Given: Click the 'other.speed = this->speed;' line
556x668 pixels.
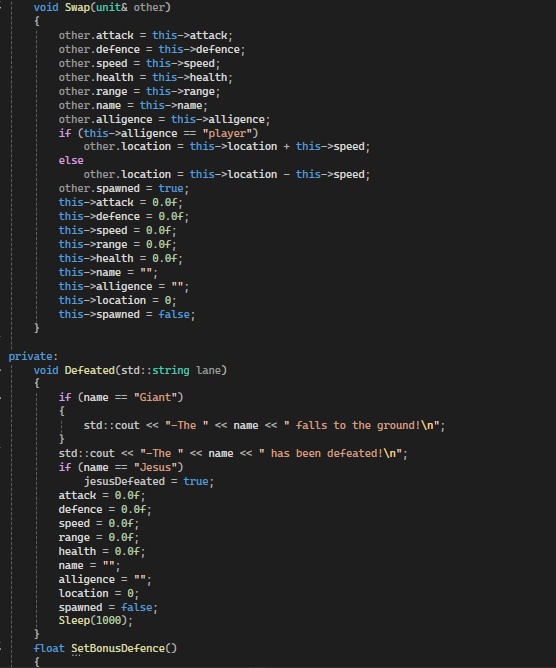Looking at the screenshot, I should pyautogui.click(x=139, y=63).
